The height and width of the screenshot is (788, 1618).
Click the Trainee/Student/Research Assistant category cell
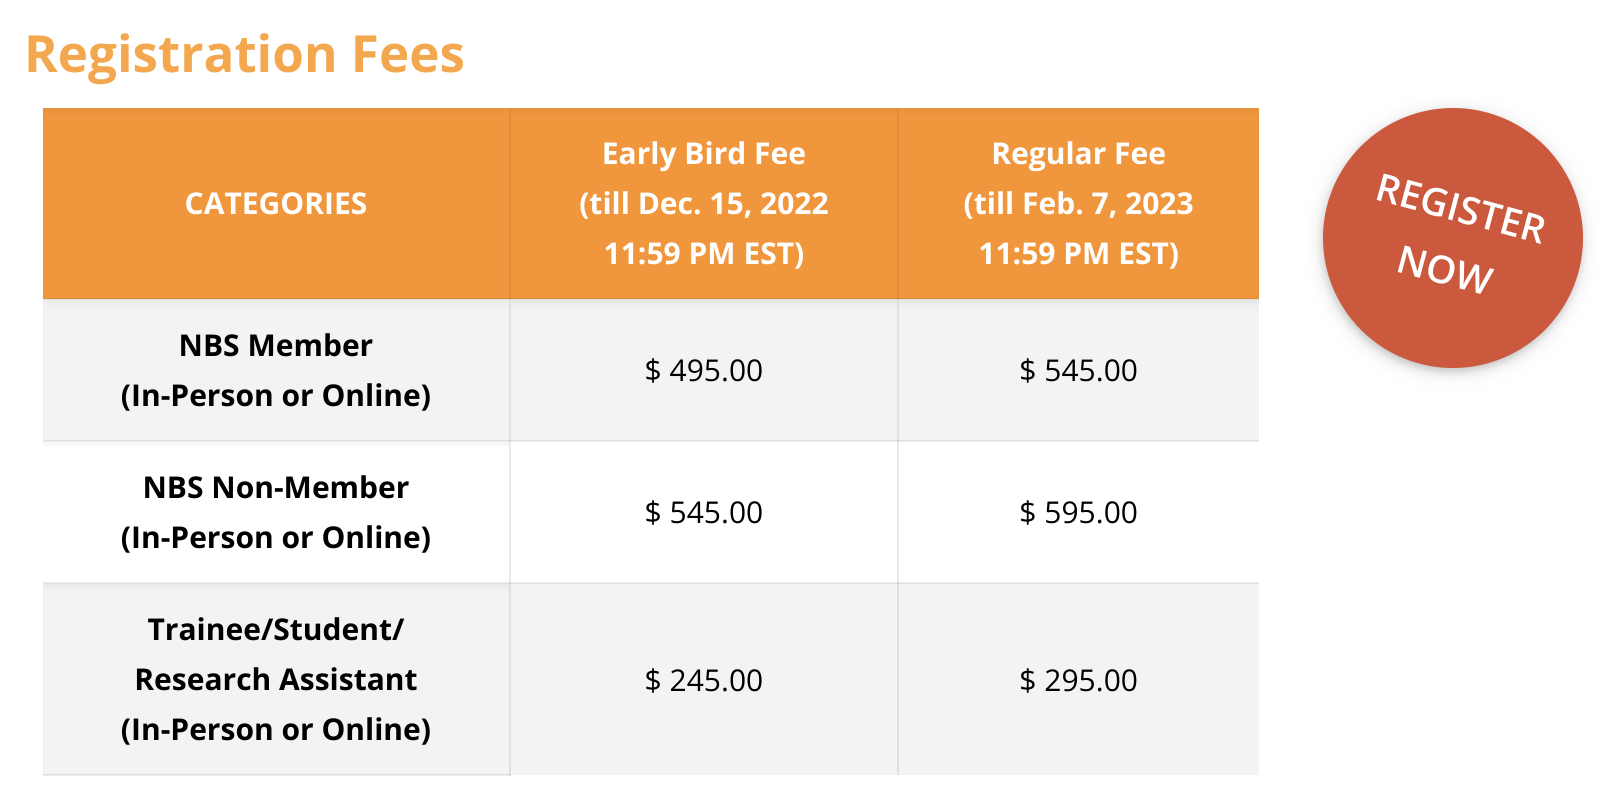pyautogui.click(x=276, y=630)
